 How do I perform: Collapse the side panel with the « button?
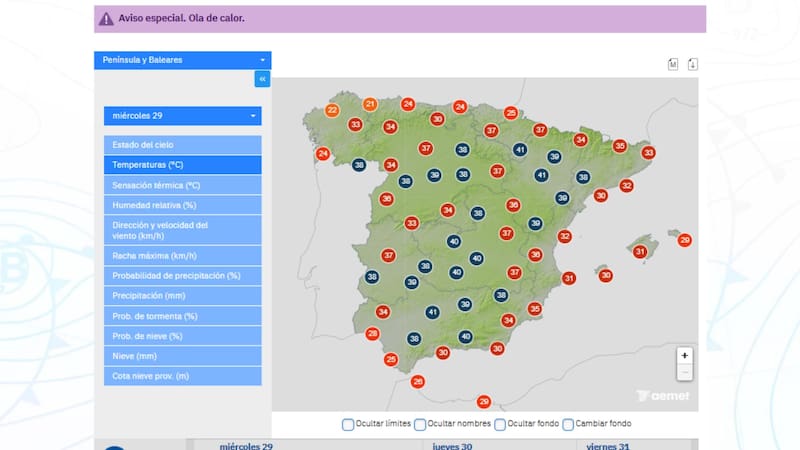coord(262,79)
